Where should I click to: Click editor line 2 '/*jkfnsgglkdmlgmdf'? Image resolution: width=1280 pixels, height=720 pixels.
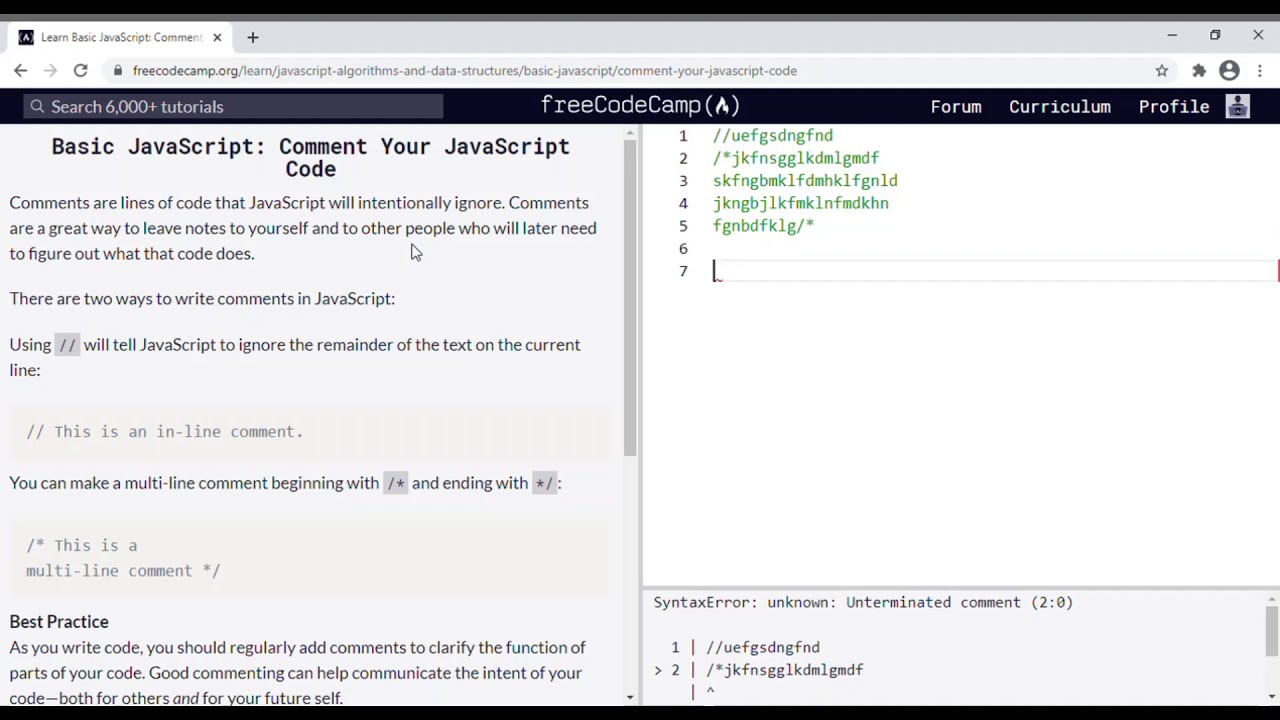(x=796, y=158)
